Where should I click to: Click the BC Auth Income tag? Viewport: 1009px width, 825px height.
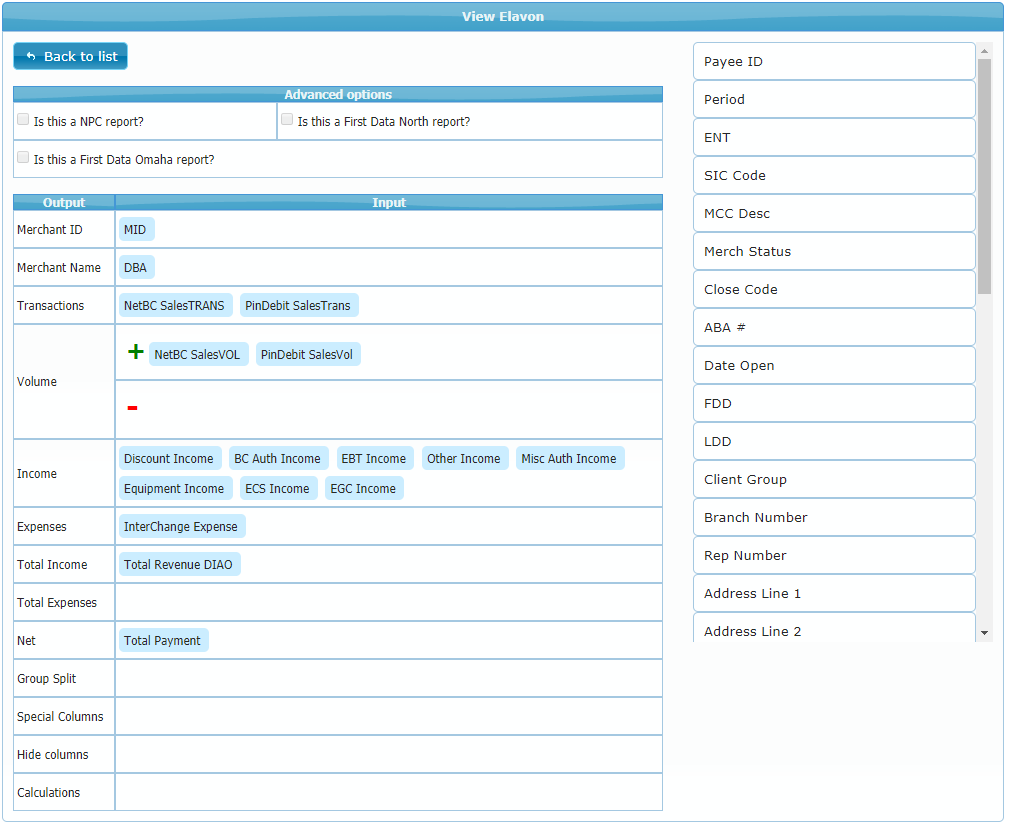278,459
